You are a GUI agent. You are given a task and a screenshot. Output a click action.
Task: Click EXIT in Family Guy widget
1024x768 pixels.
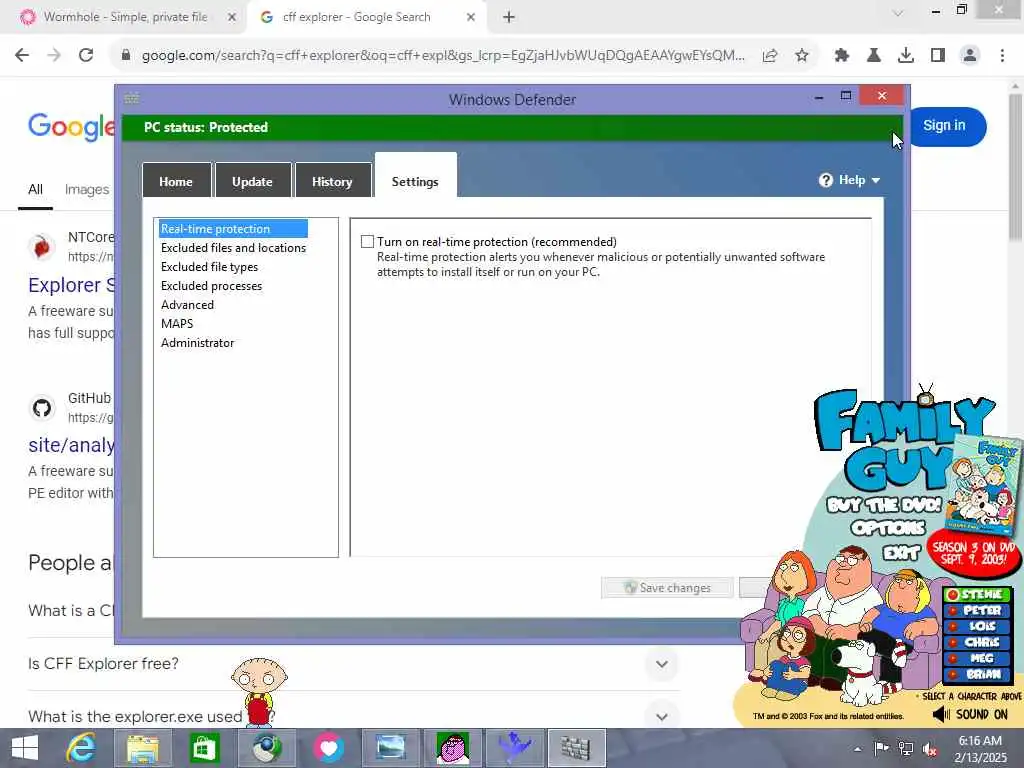click(x=902, y=553)
